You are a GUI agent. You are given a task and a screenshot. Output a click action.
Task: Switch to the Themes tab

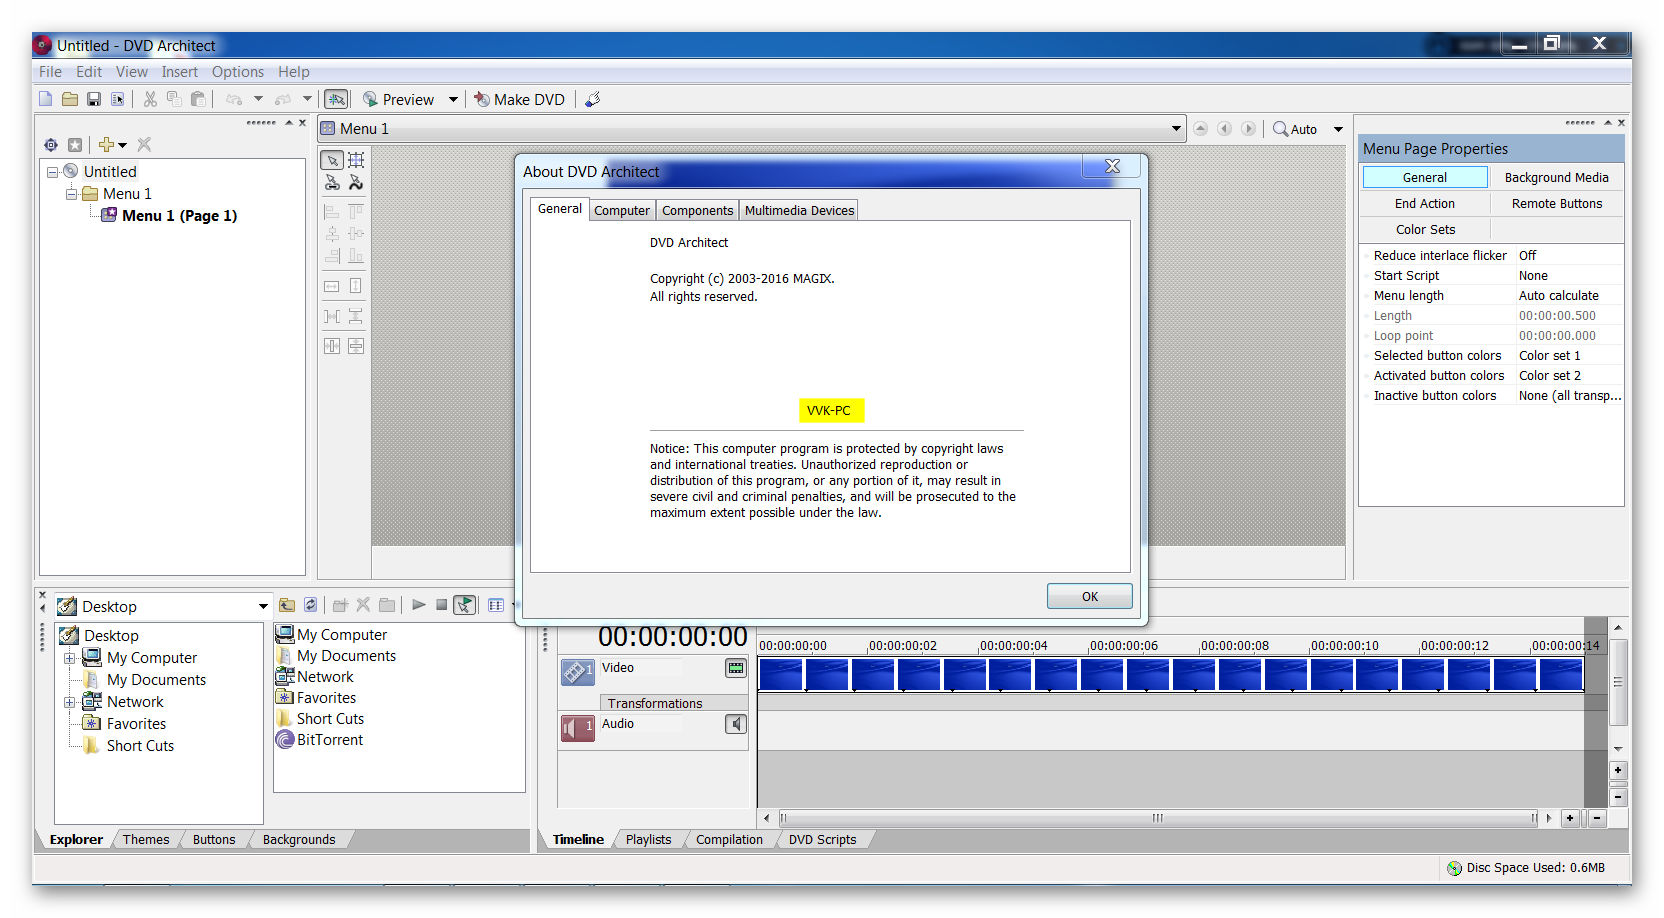click(x=146, y=840)
